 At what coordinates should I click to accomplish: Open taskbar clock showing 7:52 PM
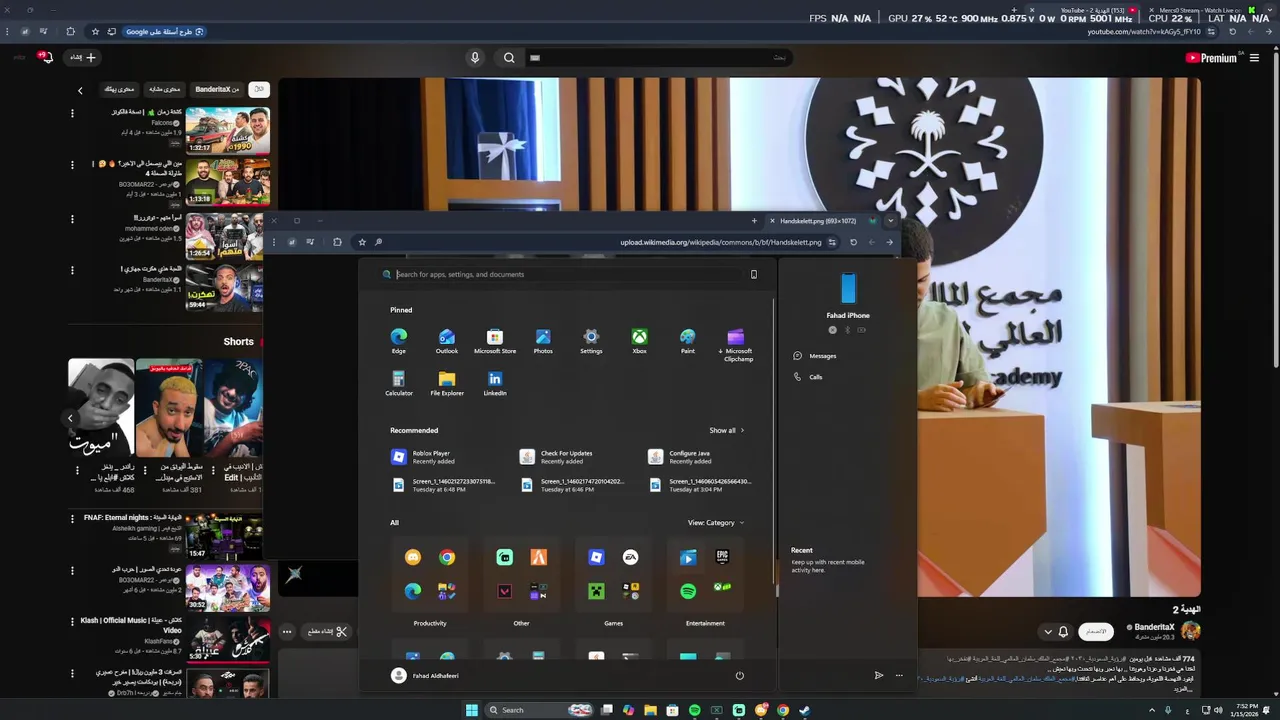(x=1246, y=710)
